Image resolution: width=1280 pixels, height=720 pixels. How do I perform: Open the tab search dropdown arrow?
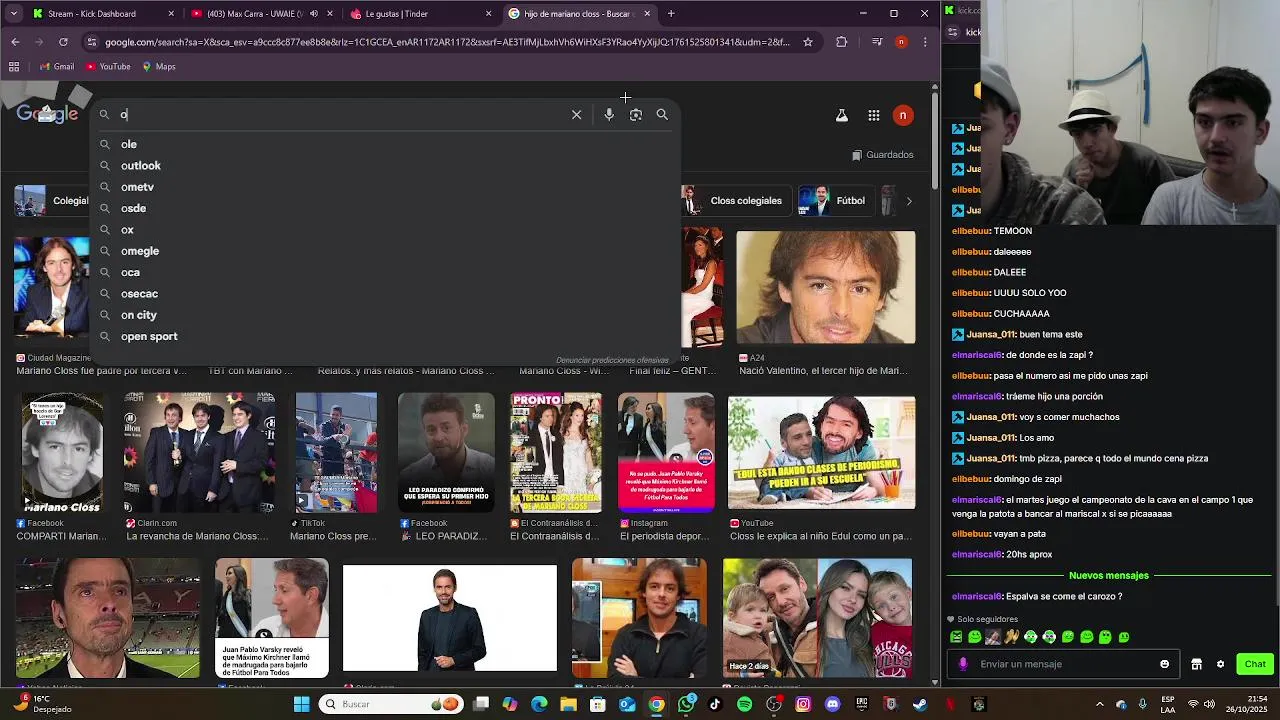click(15, 14)
